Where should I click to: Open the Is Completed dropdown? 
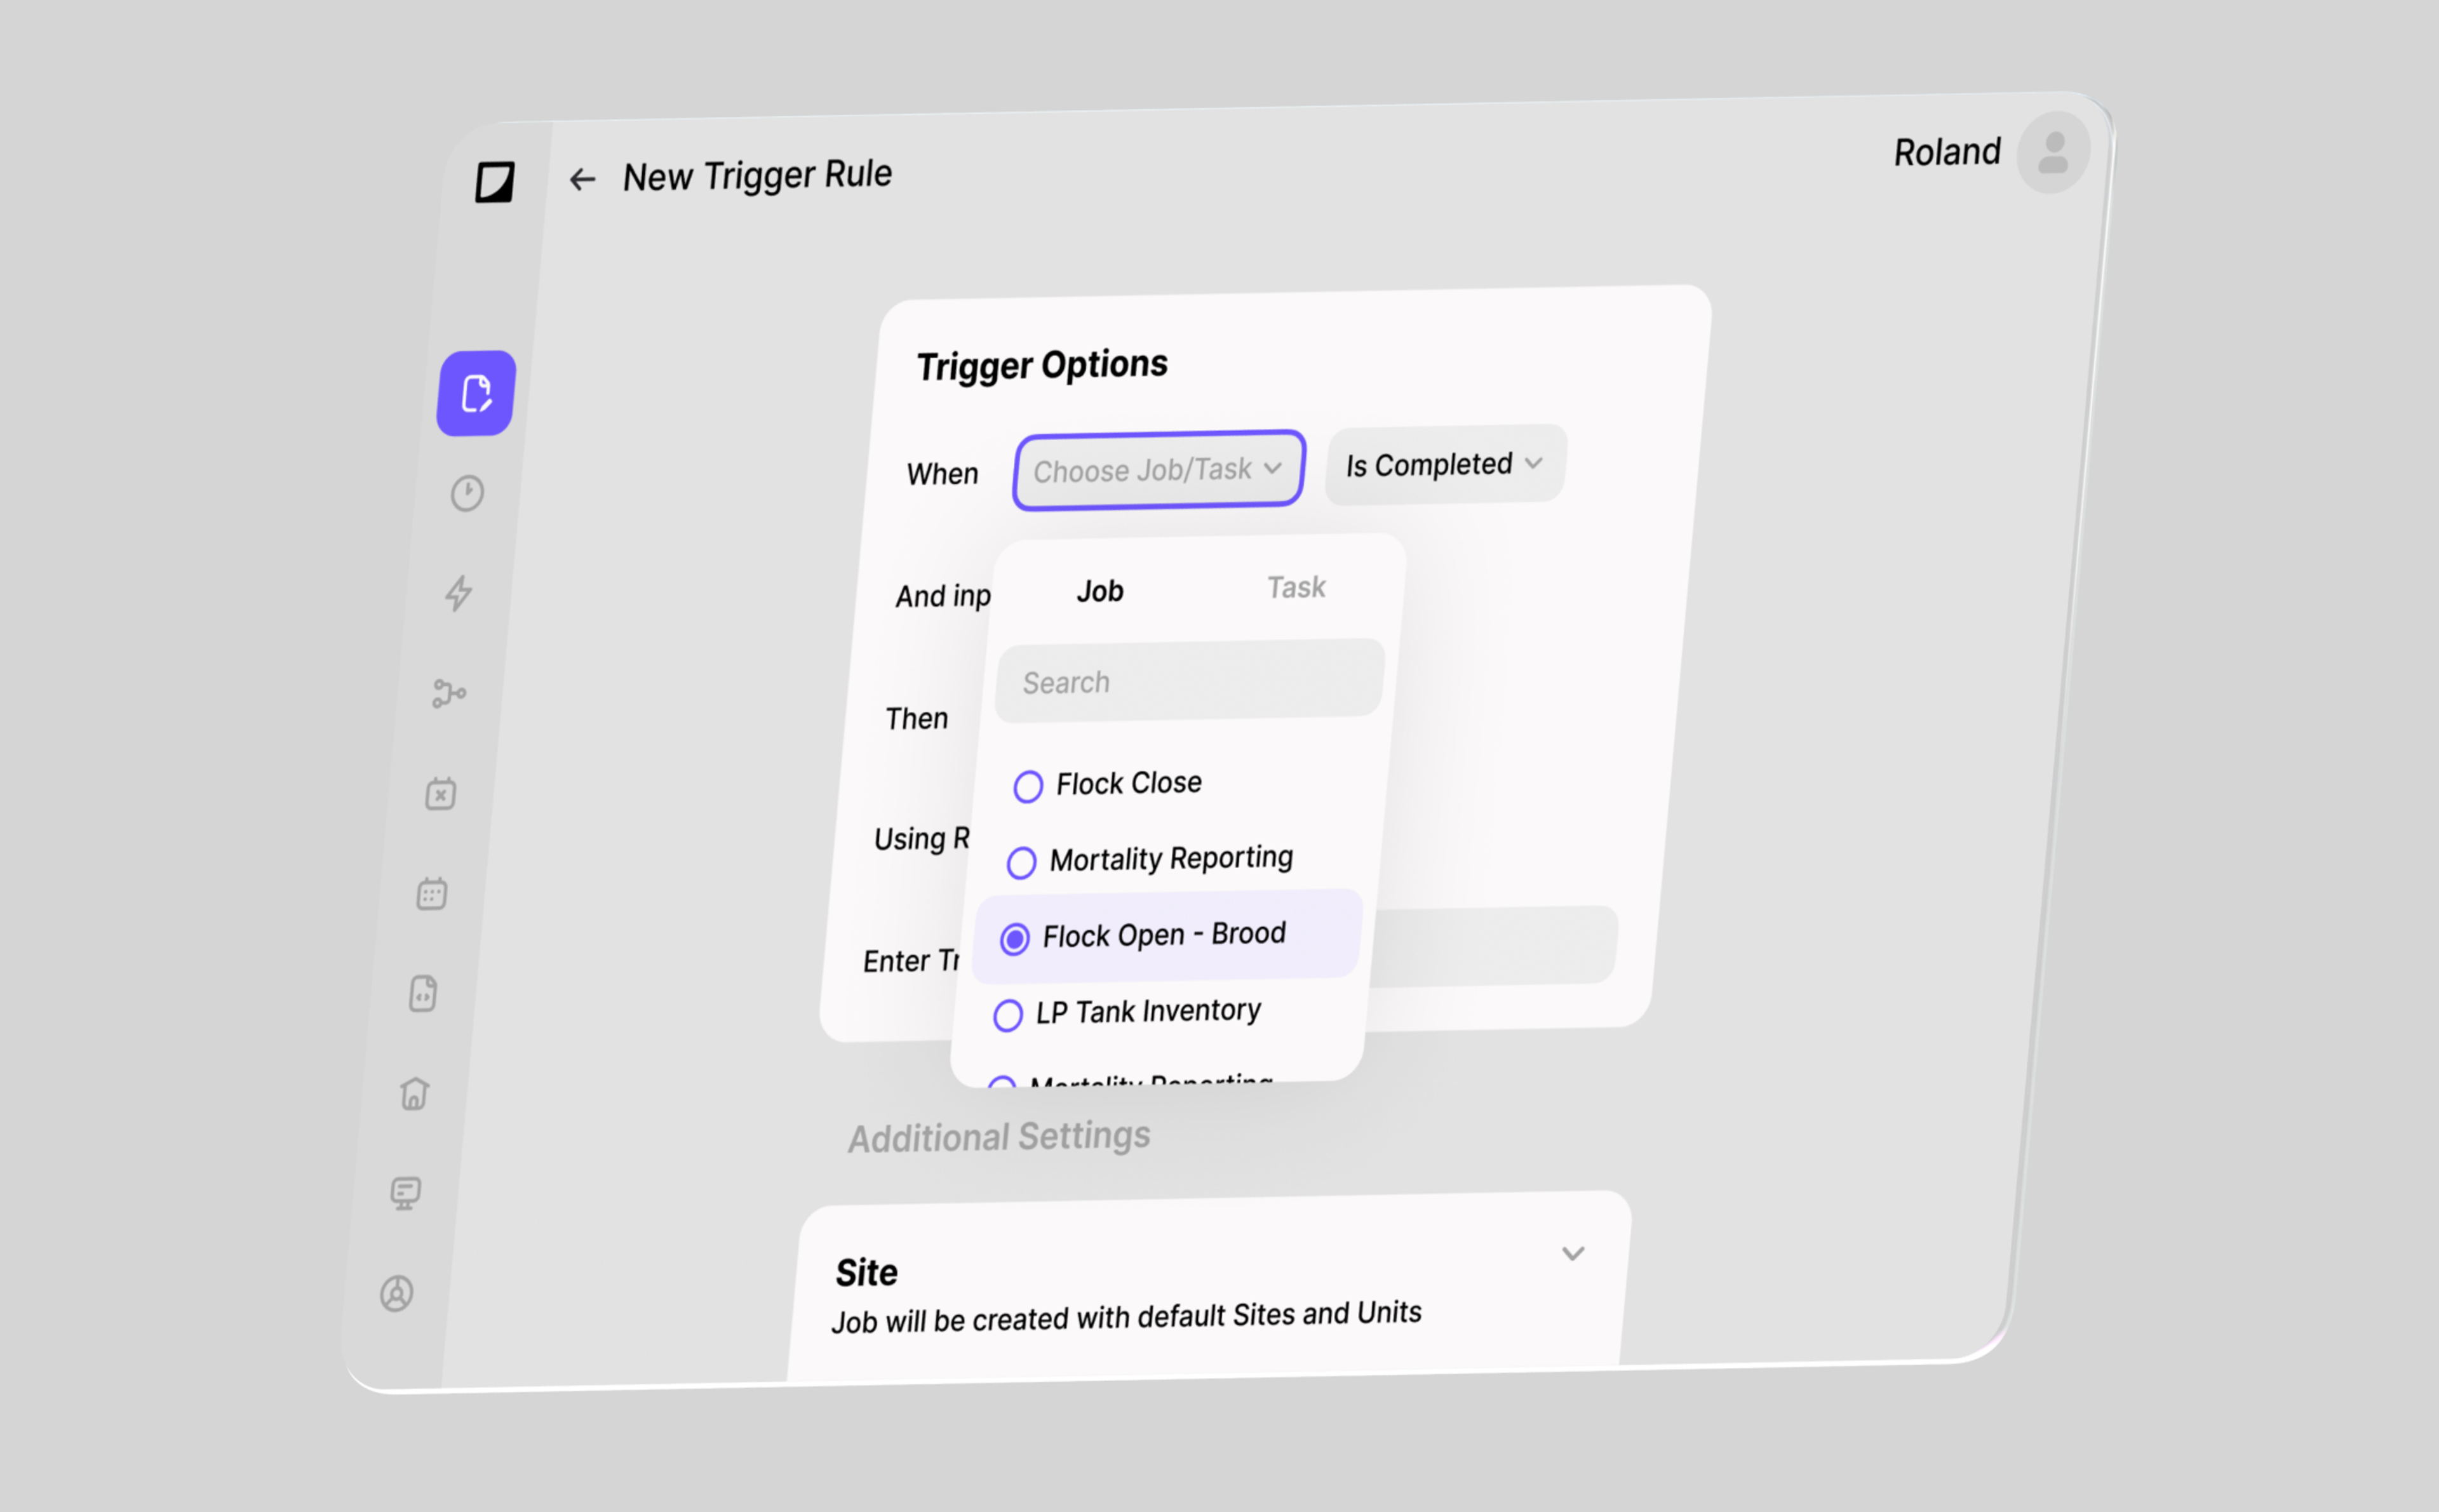coord(1445,464)
